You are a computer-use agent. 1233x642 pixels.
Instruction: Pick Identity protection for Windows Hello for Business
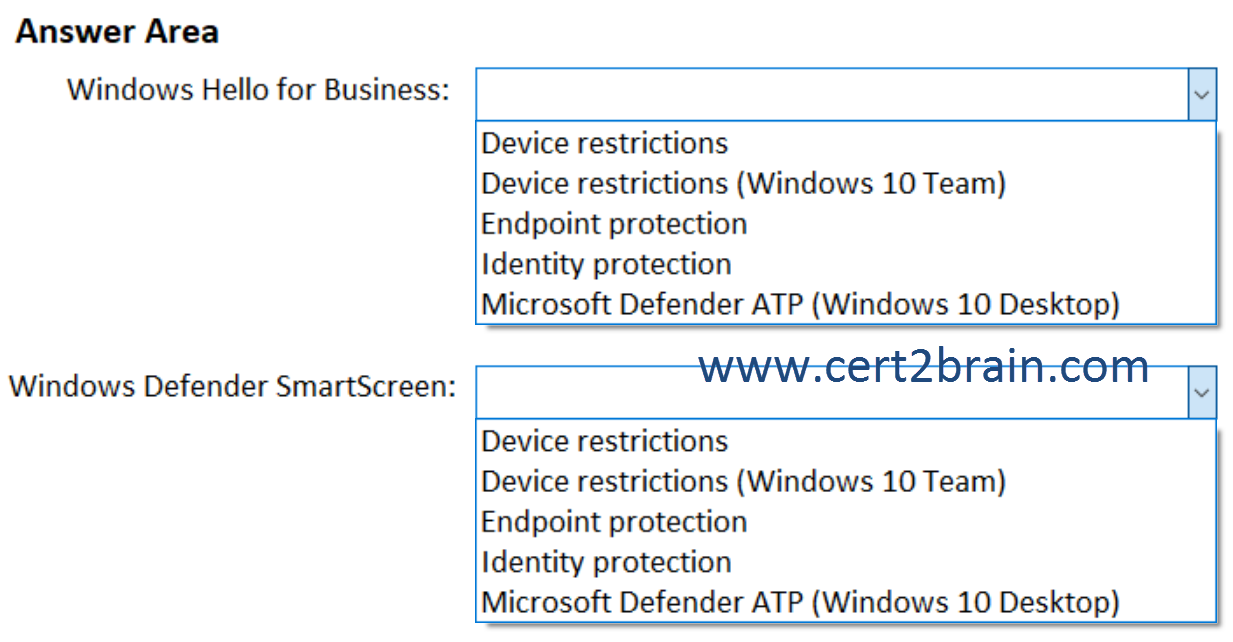(606, 264)
